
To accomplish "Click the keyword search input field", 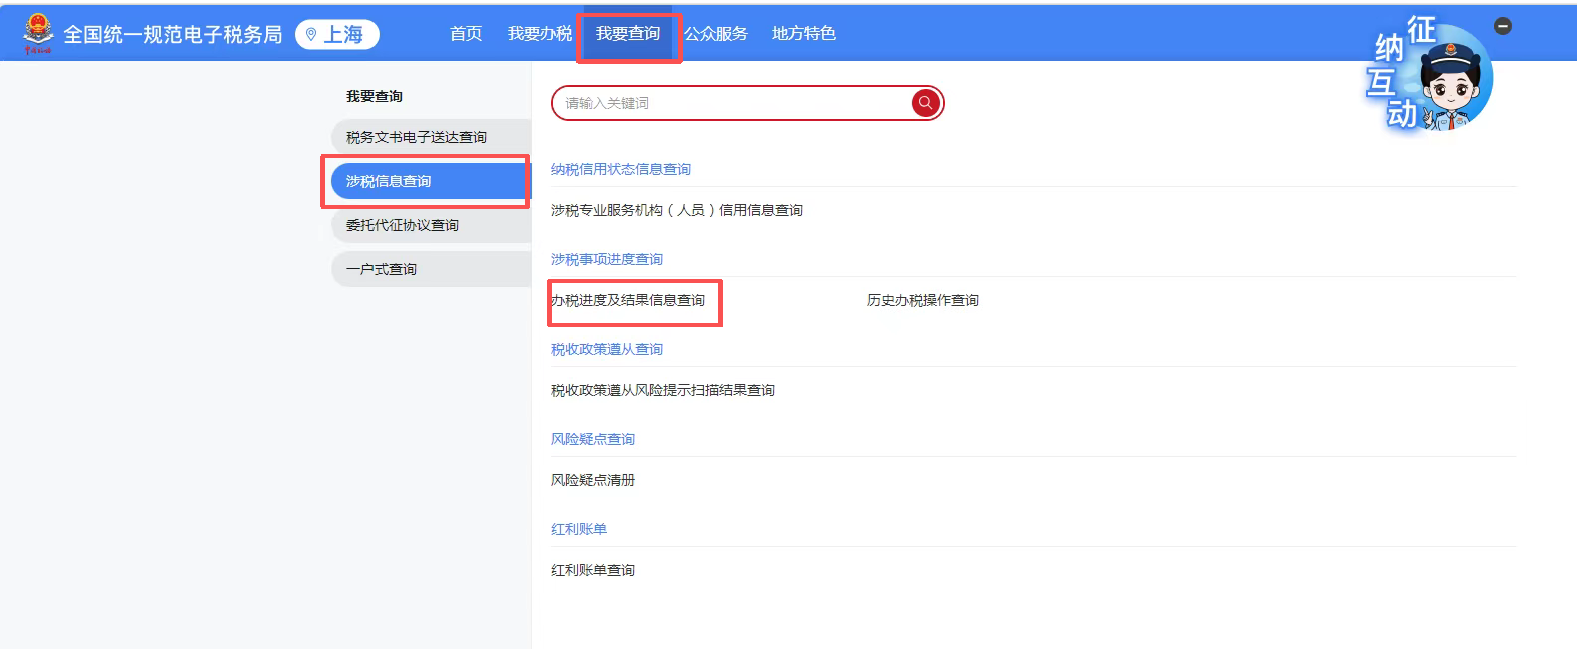I will point(730,103).
